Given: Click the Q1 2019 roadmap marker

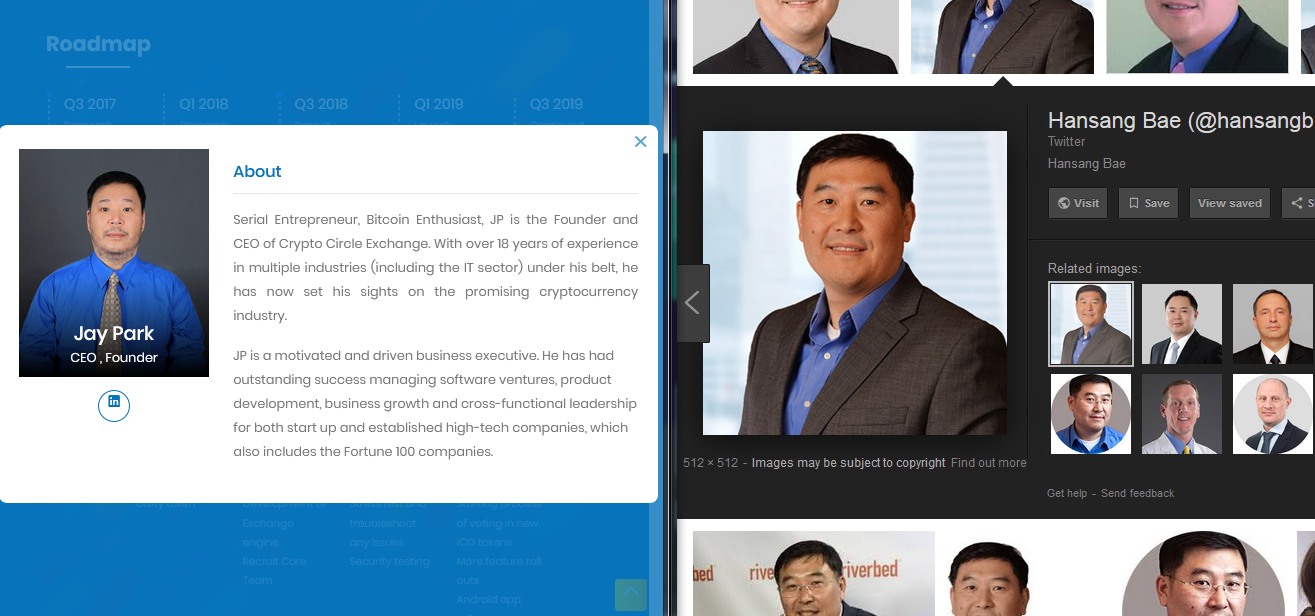Looking at the screenshot, I should 439,104.
